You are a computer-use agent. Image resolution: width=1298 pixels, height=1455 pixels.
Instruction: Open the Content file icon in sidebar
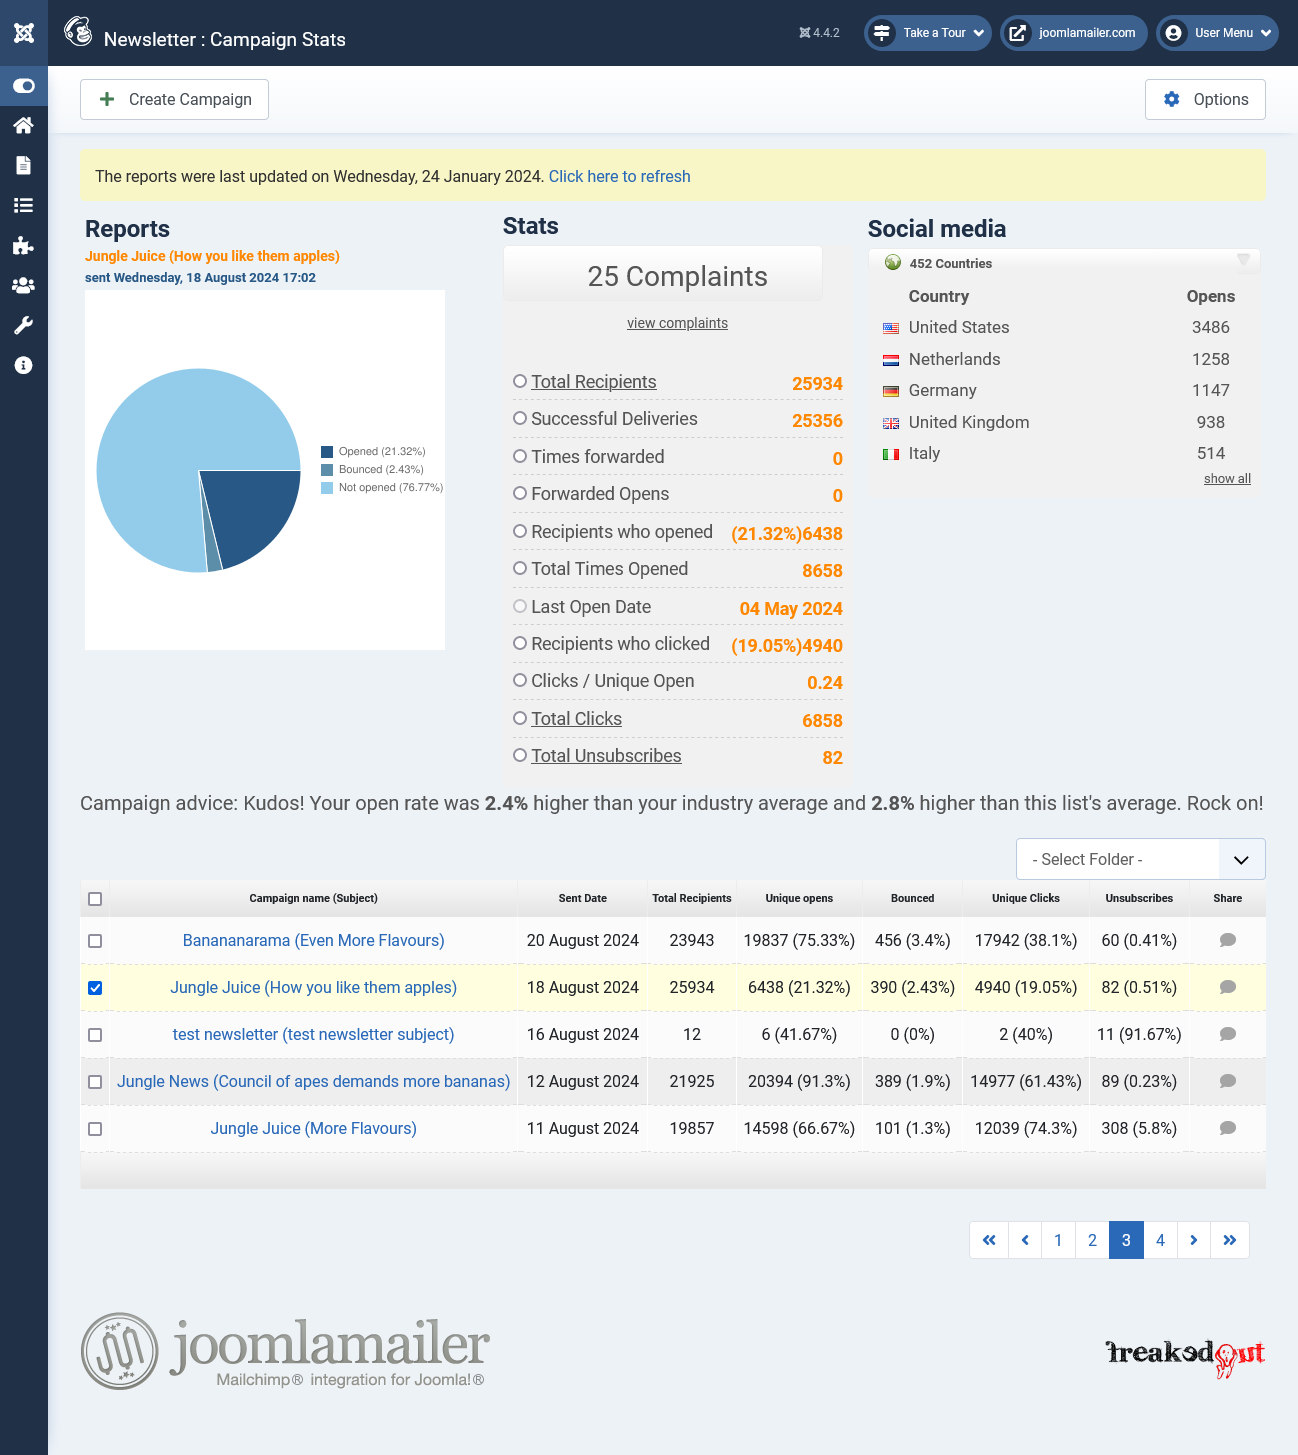pyautogui.click(x=24, y=166)
